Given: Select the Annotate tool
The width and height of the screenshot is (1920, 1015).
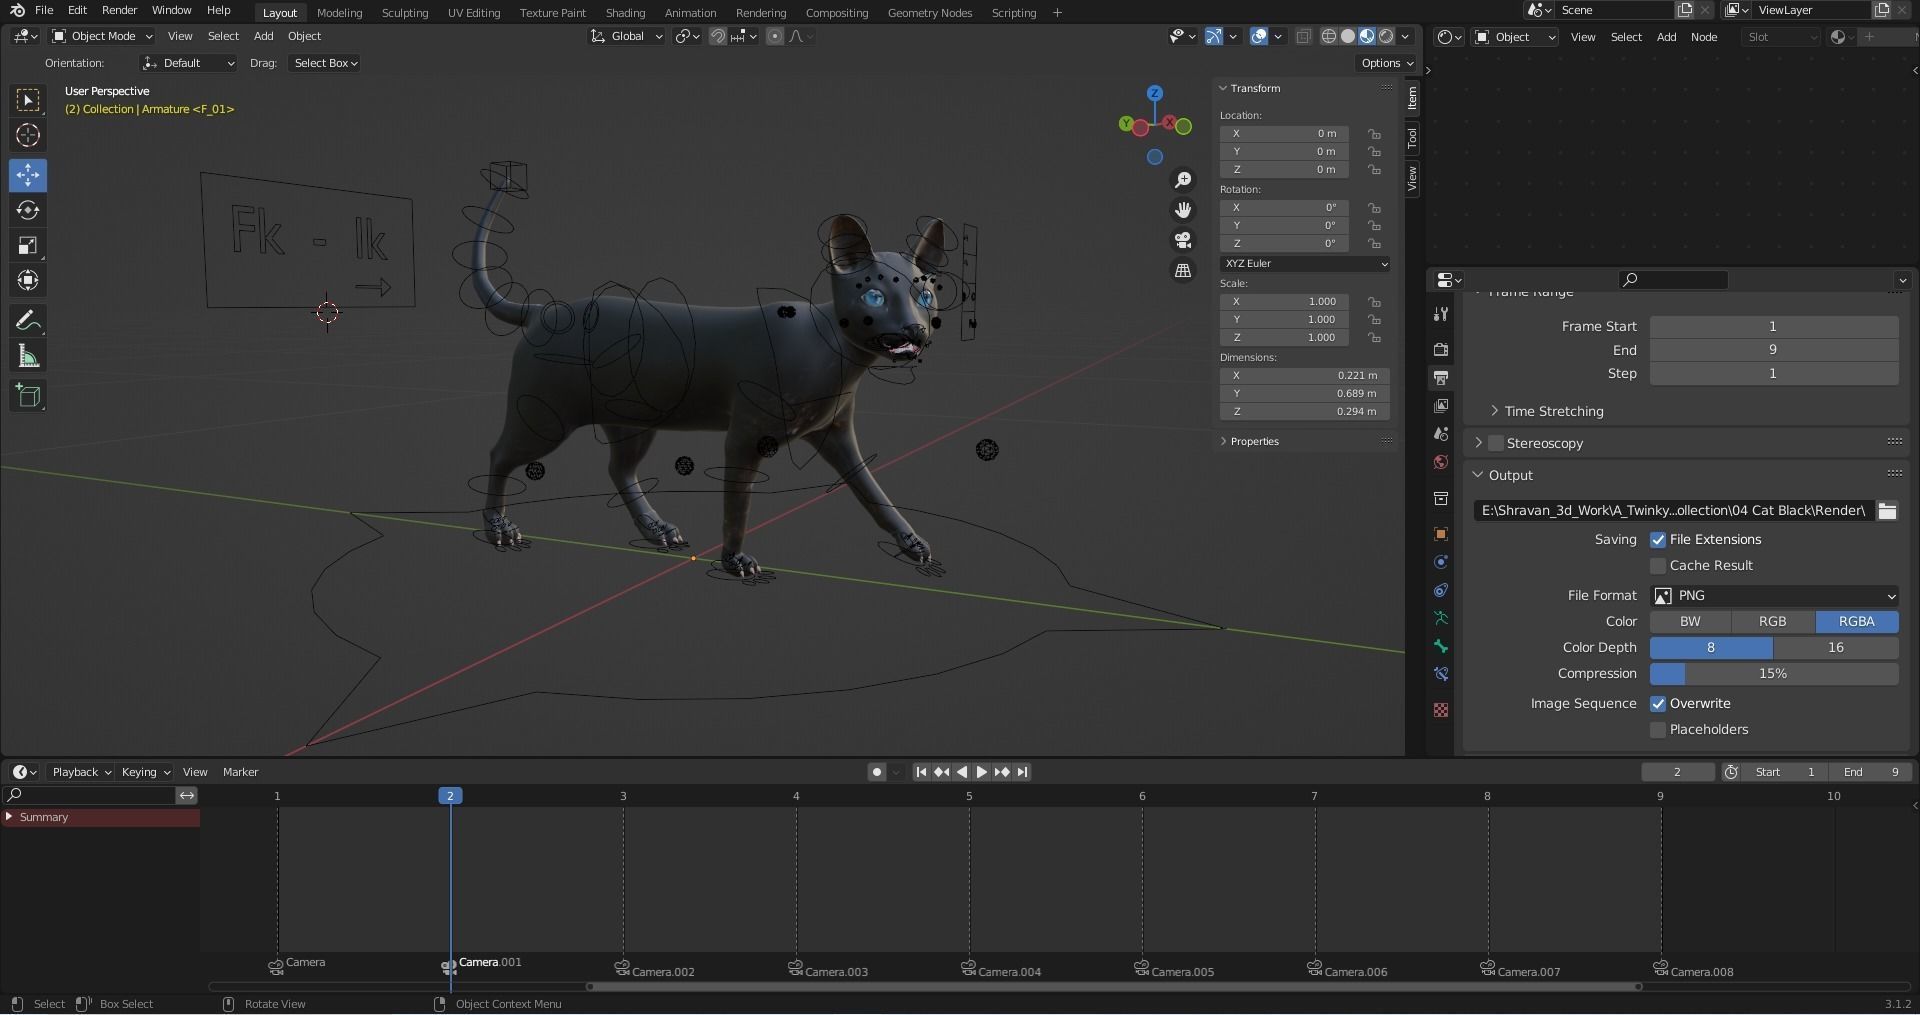Looking at the screenshot, I should (28, 321).
